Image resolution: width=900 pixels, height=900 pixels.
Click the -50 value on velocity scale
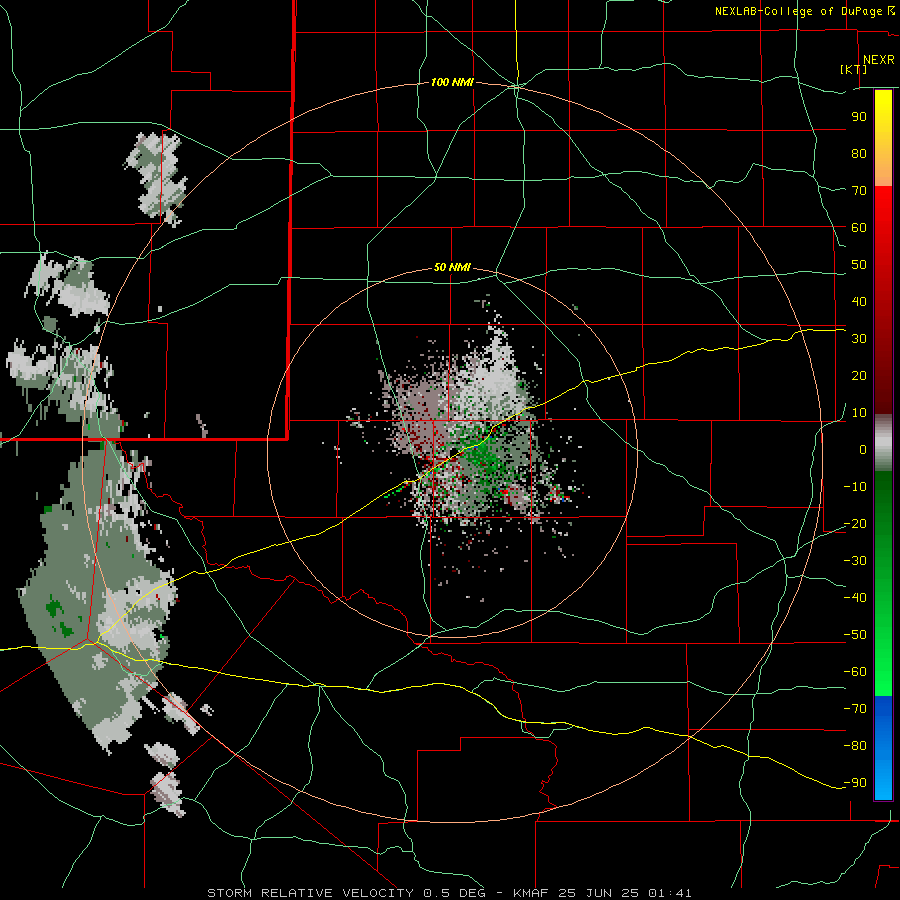(x=855, y=635)
